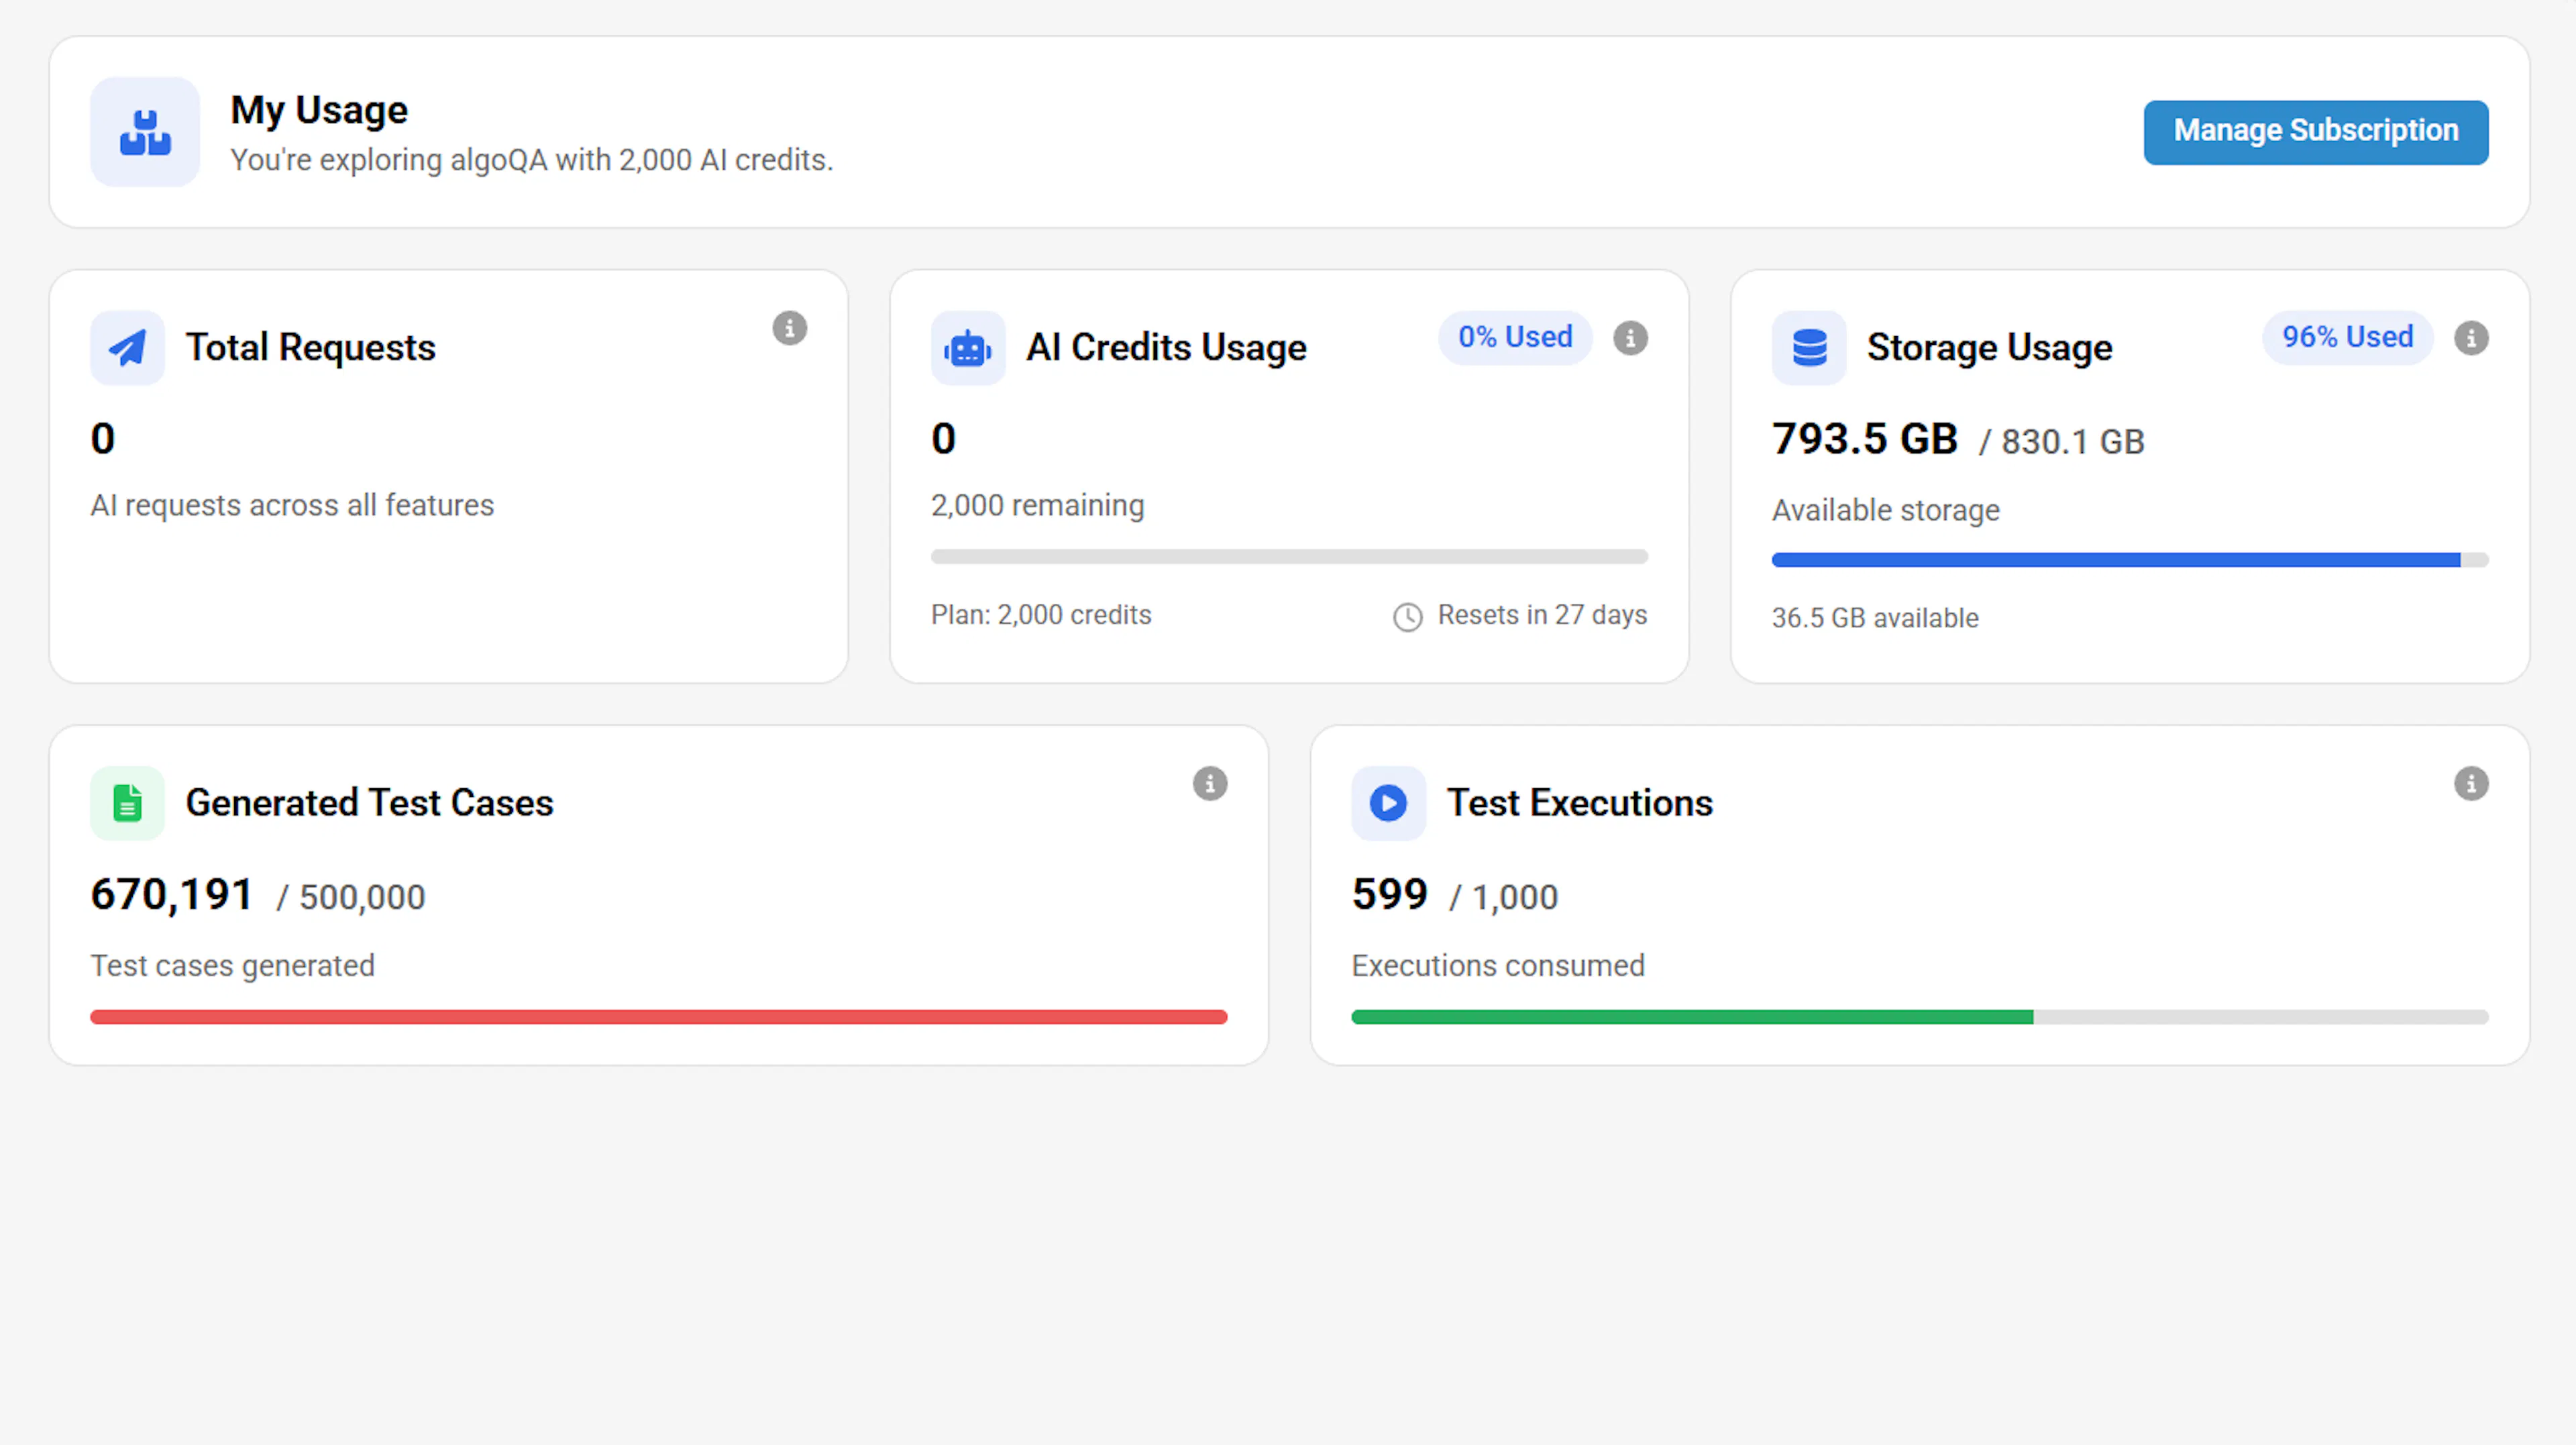This screenshot has height=1445, width=2576.
Task: Click the '/ 1,000' executions limit
Action: pos(1503,898)
